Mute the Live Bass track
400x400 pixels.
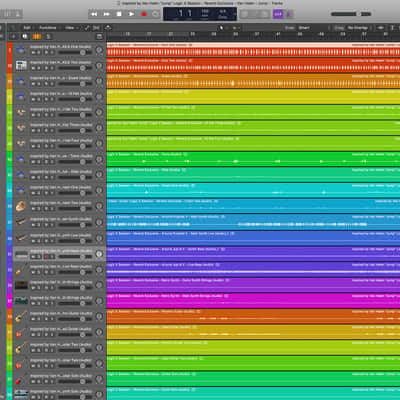coord(33,272)
